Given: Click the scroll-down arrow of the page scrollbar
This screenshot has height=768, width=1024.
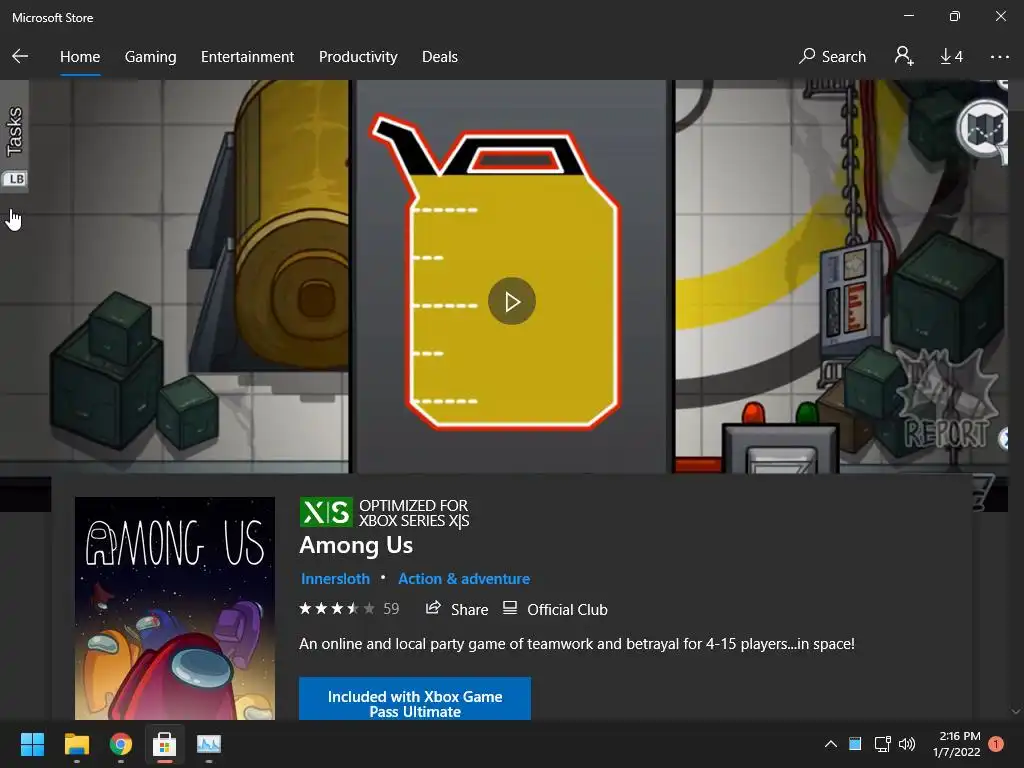Looking at the screenshot, I should (x=1016, y=712).
